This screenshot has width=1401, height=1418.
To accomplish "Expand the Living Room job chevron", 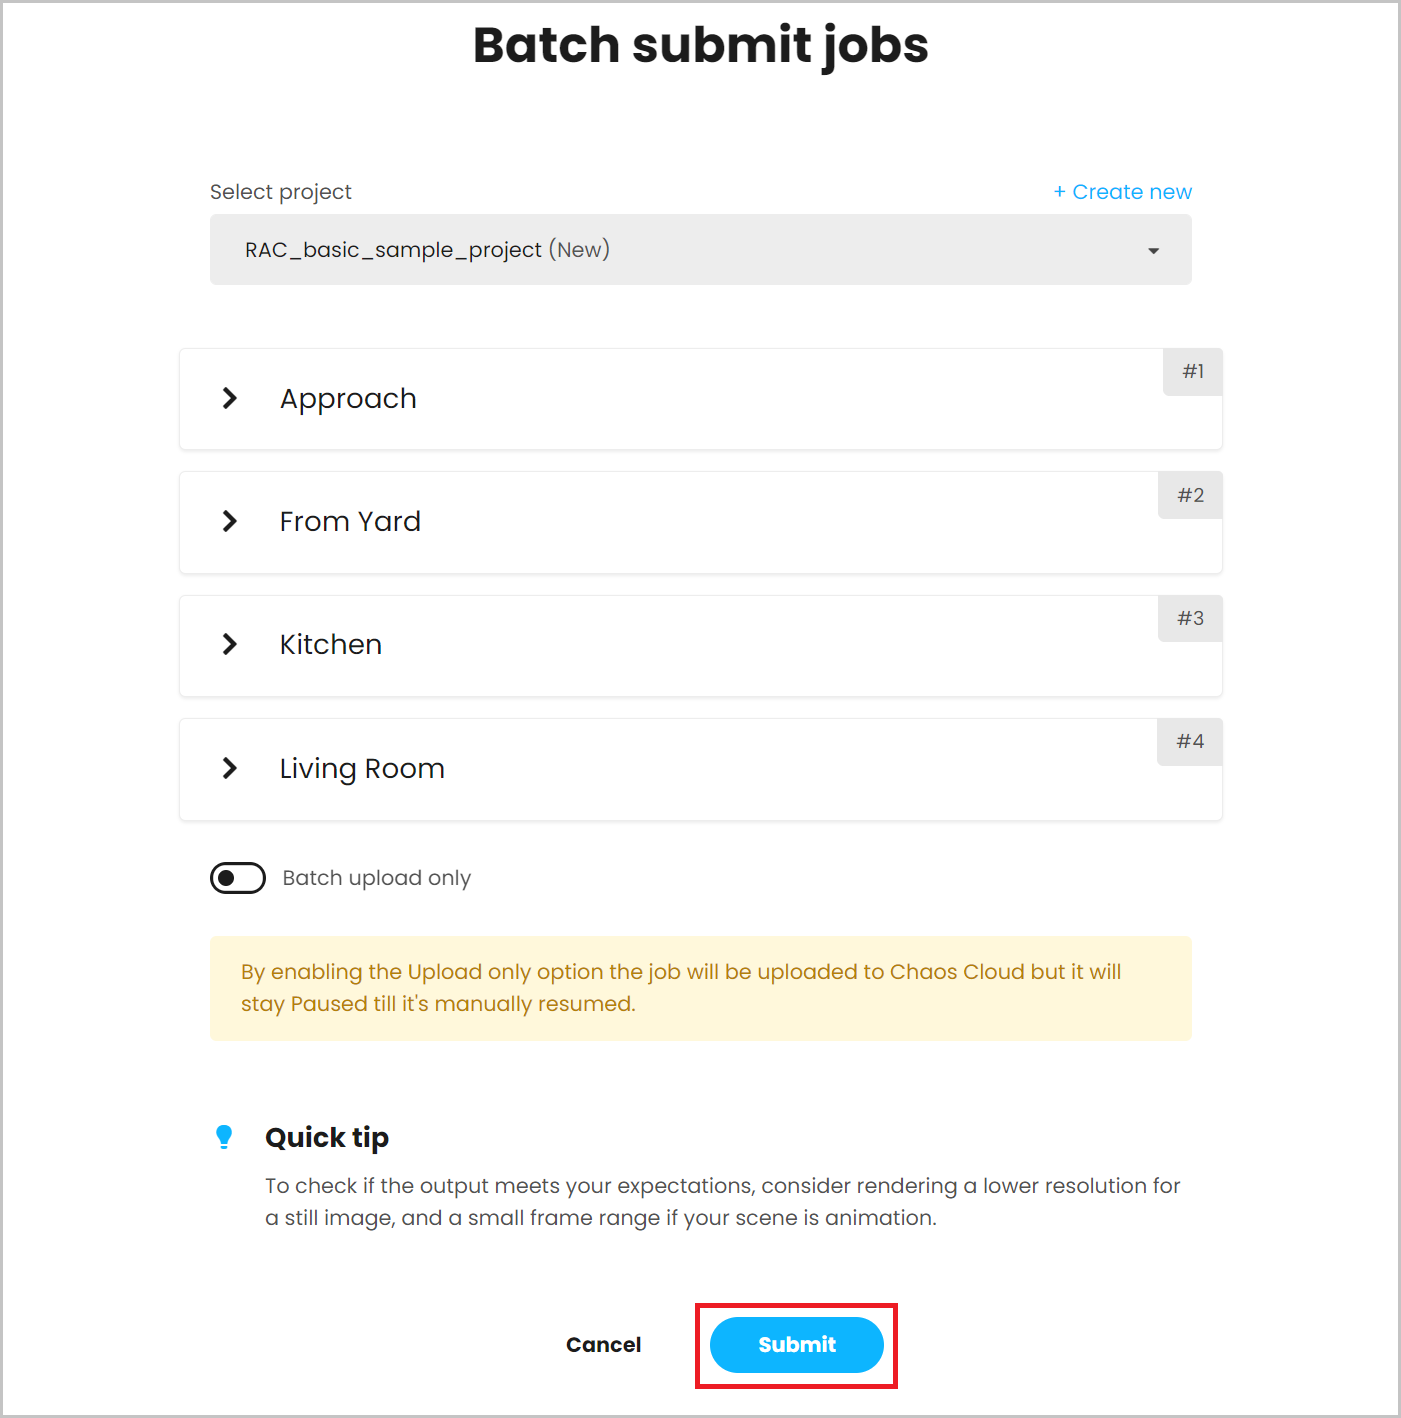I will point(230,768).
